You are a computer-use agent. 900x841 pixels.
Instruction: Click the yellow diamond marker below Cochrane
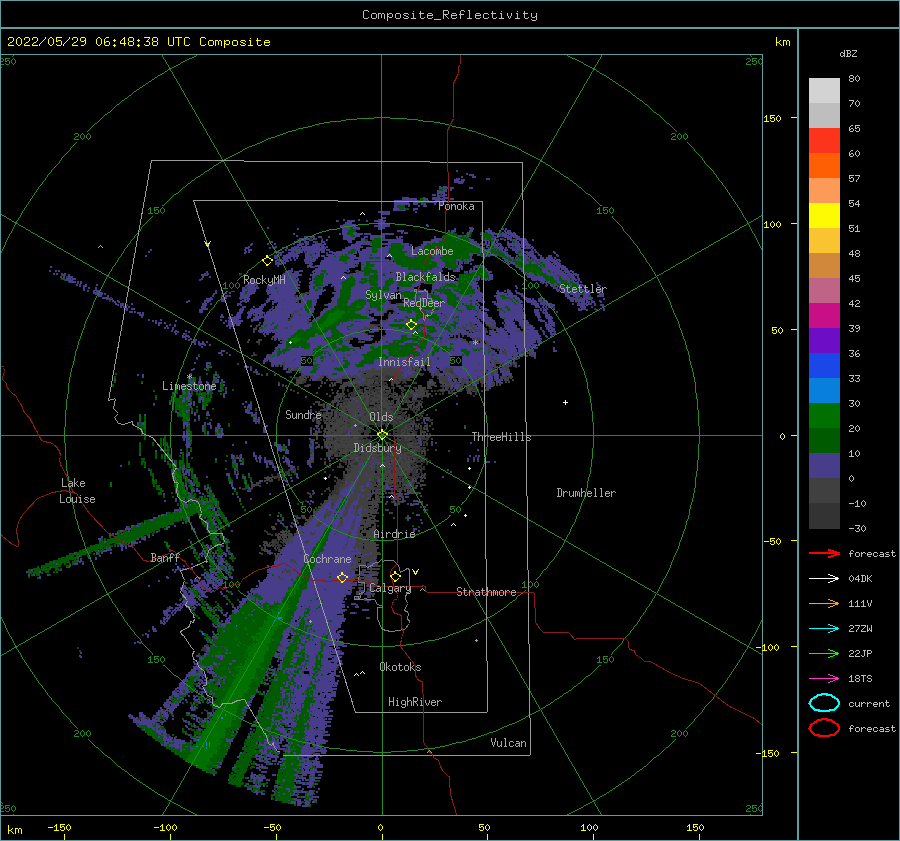point(342,577)
